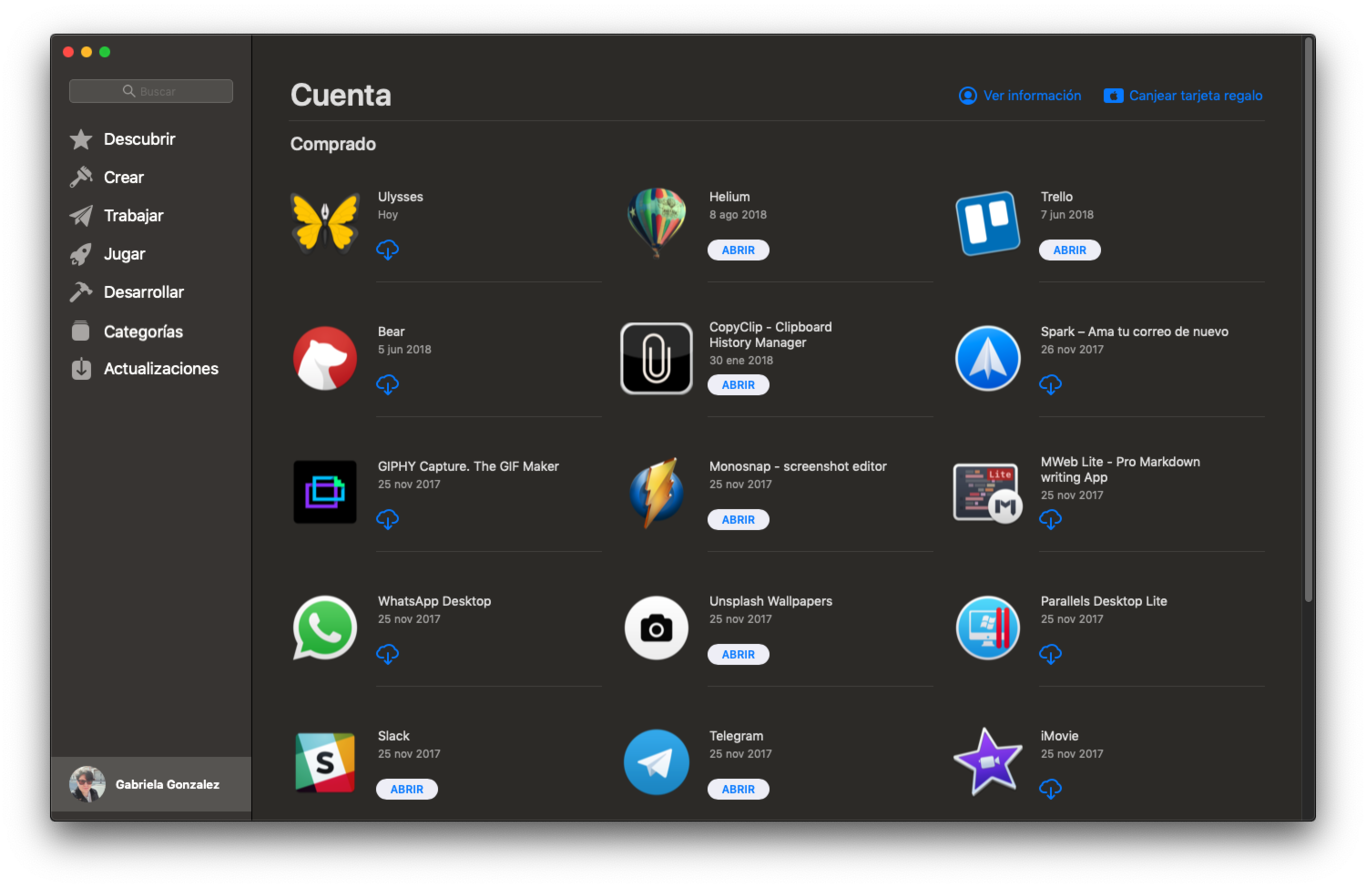Download WhatsApp Desktop with the cloud icon

pos(388,654)
